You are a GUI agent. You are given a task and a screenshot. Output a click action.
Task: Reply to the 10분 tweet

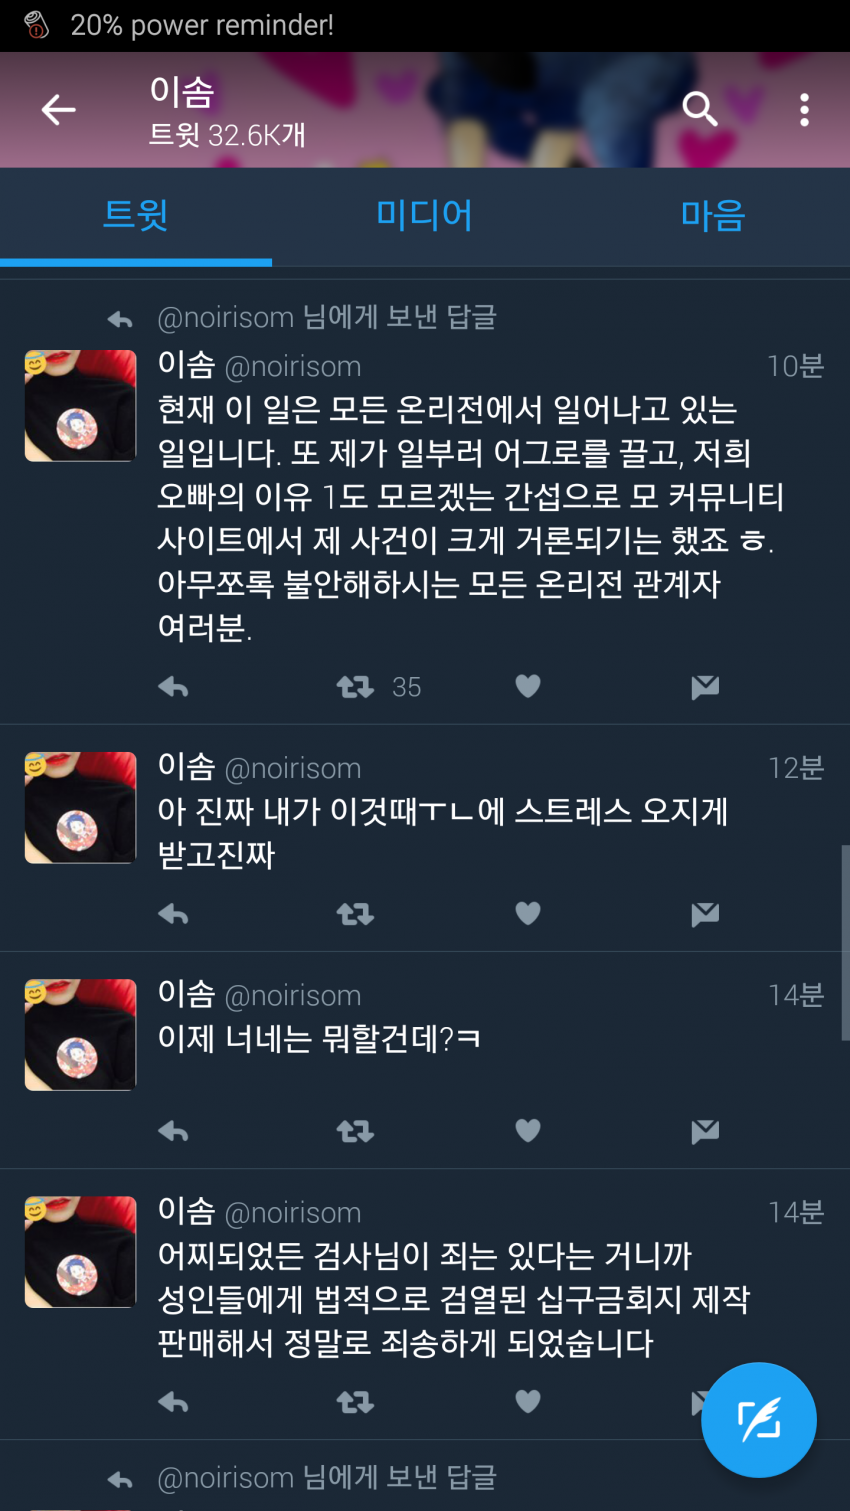tap(173, 687)
